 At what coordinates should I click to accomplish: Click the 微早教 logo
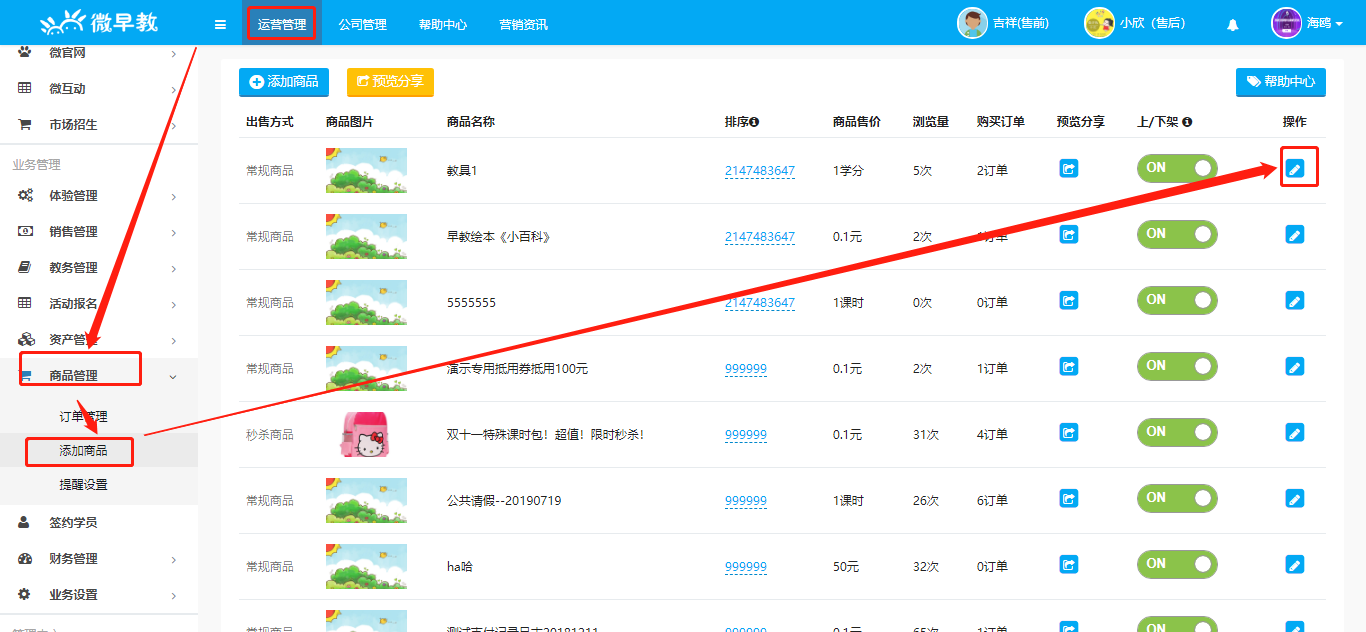[99, 22]
